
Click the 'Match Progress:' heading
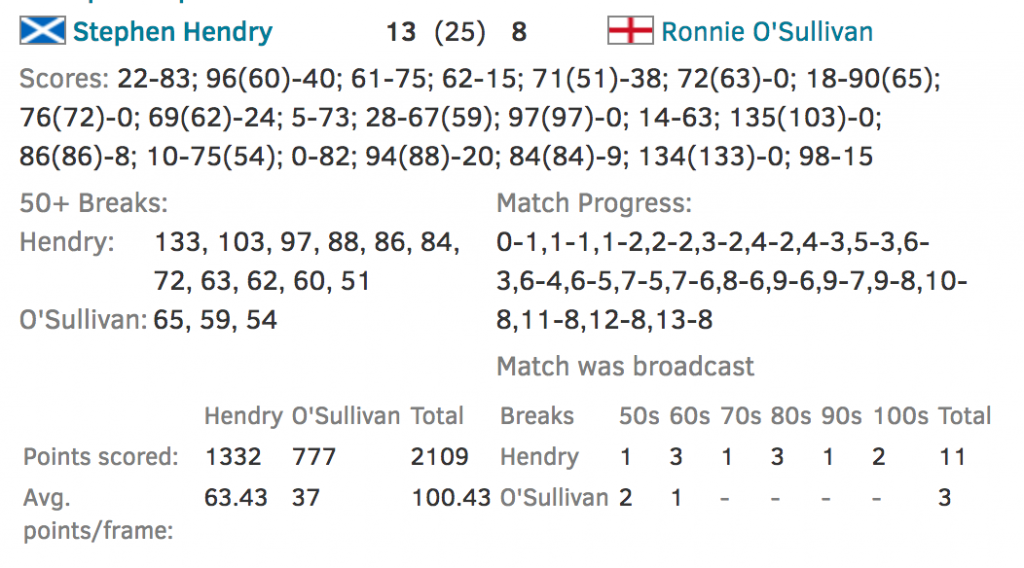pyautogui.click(x=594, y=204)
